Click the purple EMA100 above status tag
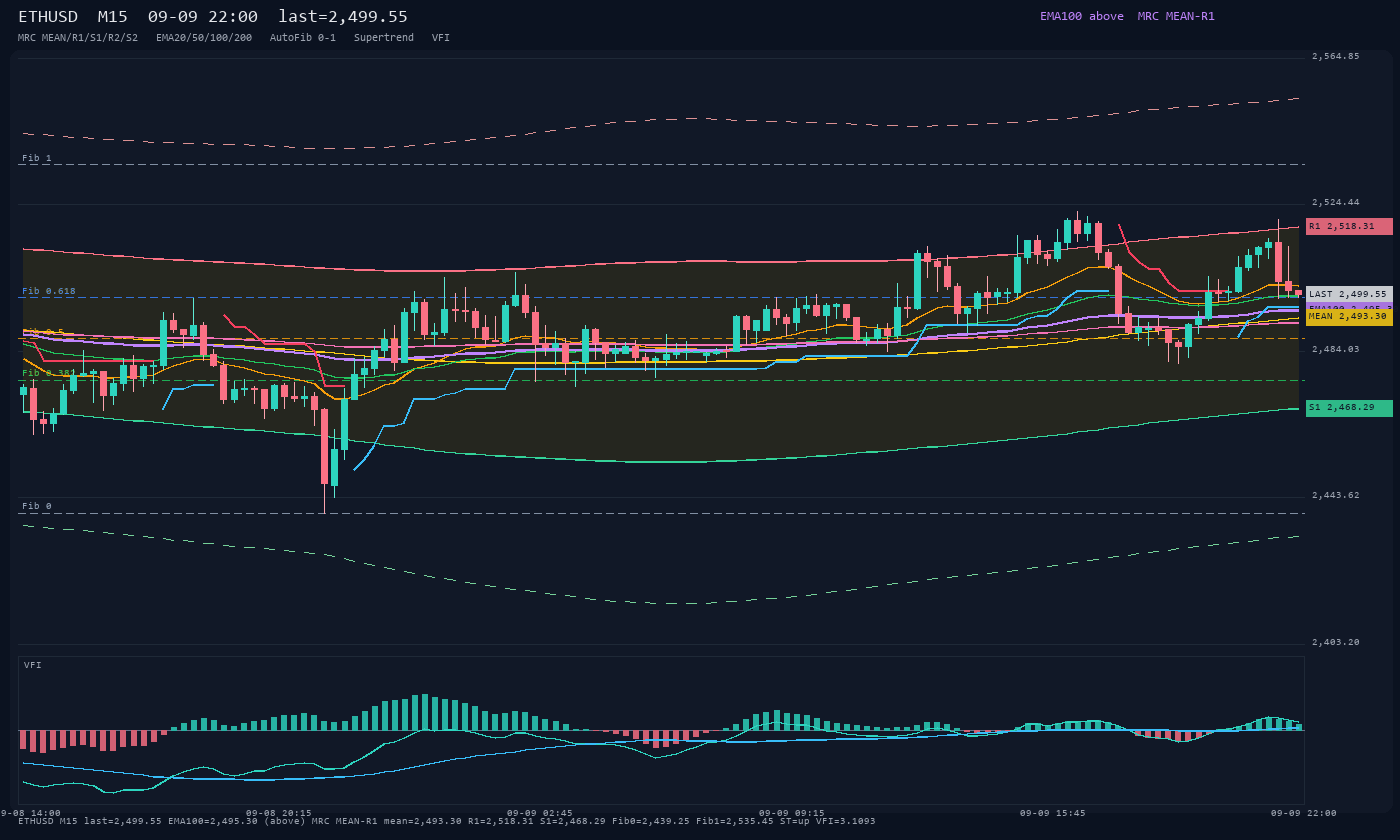This screenshot has width=1400, height=840. click(1081, 16)
